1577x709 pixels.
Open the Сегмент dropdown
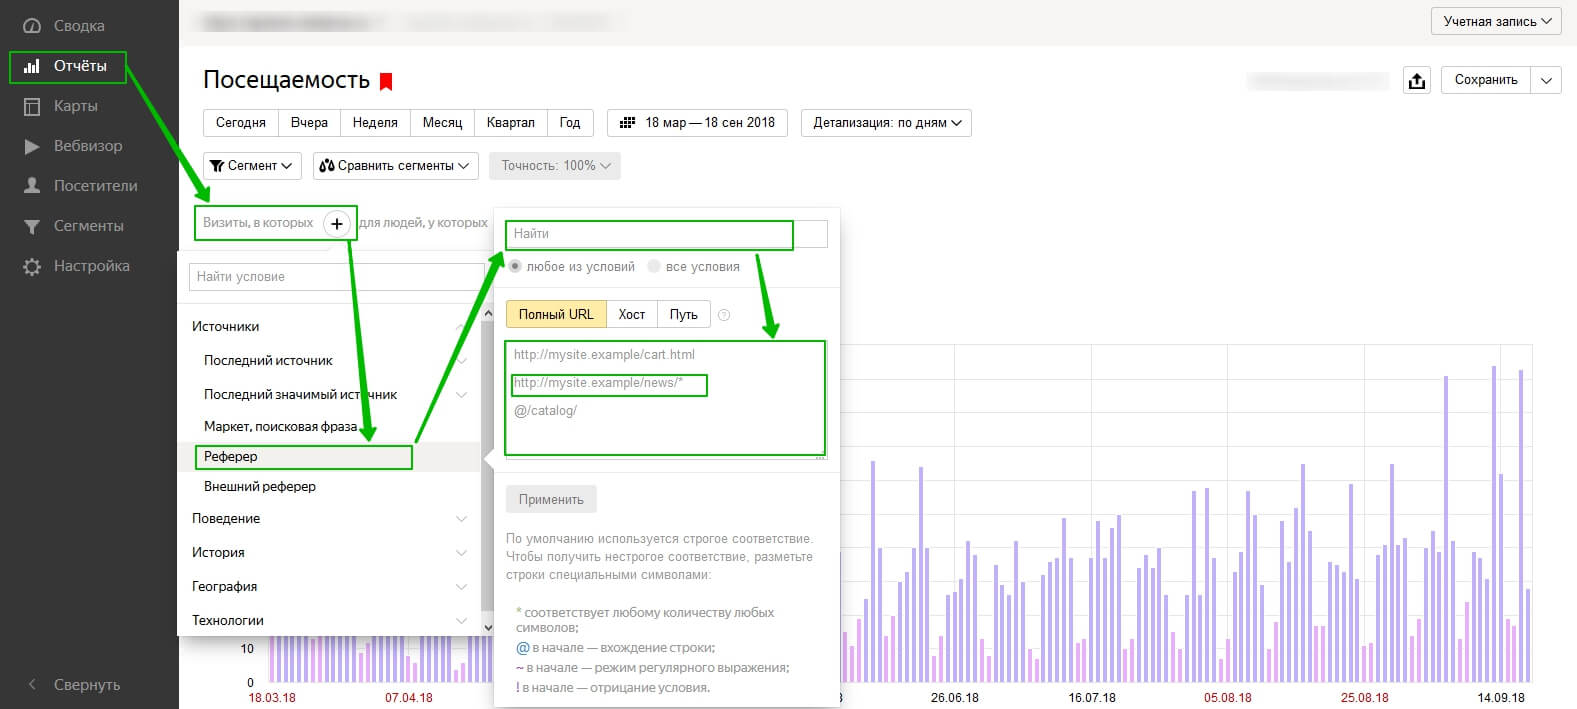[252, 166]
